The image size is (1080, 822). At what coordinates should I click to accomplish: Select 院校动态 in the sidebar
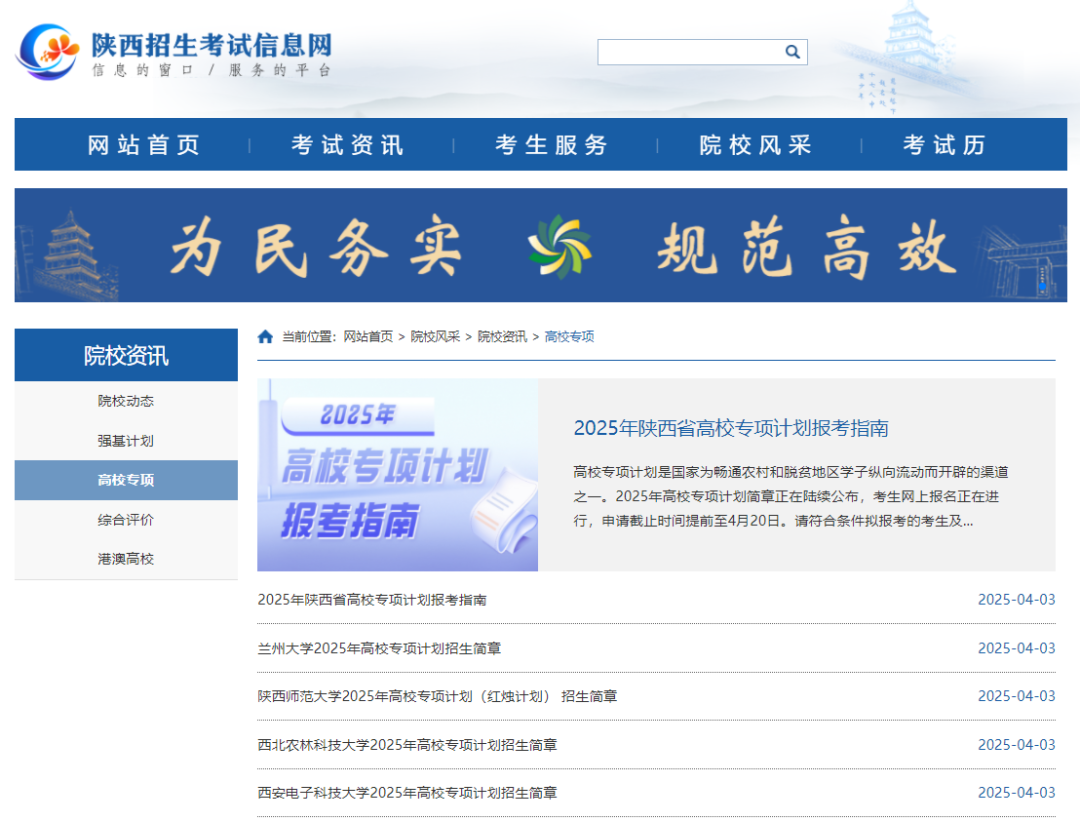point(124,400)
